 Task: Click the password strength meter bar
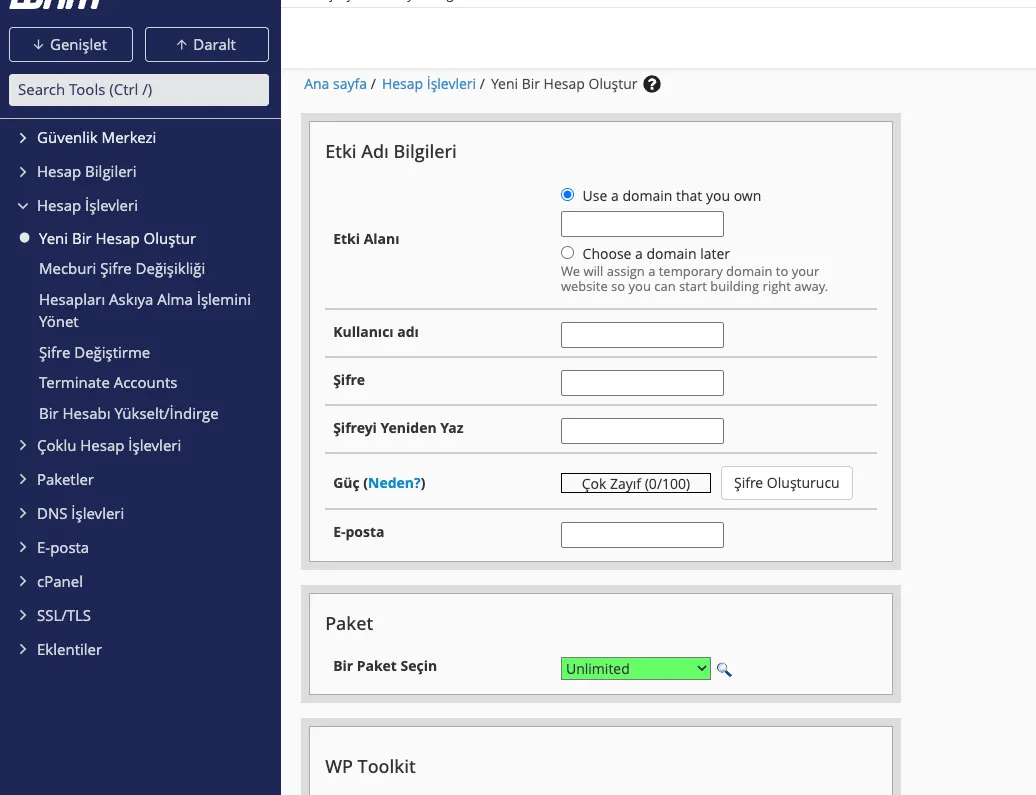(x=636, y=484)
